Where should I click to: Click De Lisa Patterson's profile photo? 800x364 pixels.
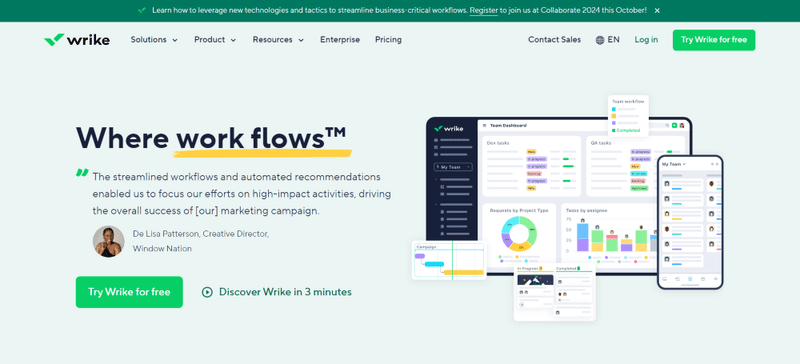(x=109, y=241)
